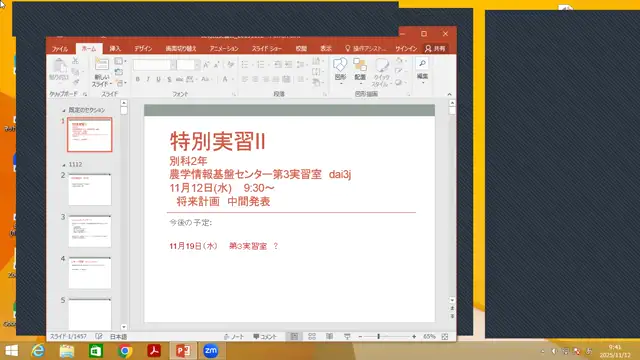640x360 pixels.
Task: Click the Paste (貼り付け) clipboard icon
Action: pos(59,65)
